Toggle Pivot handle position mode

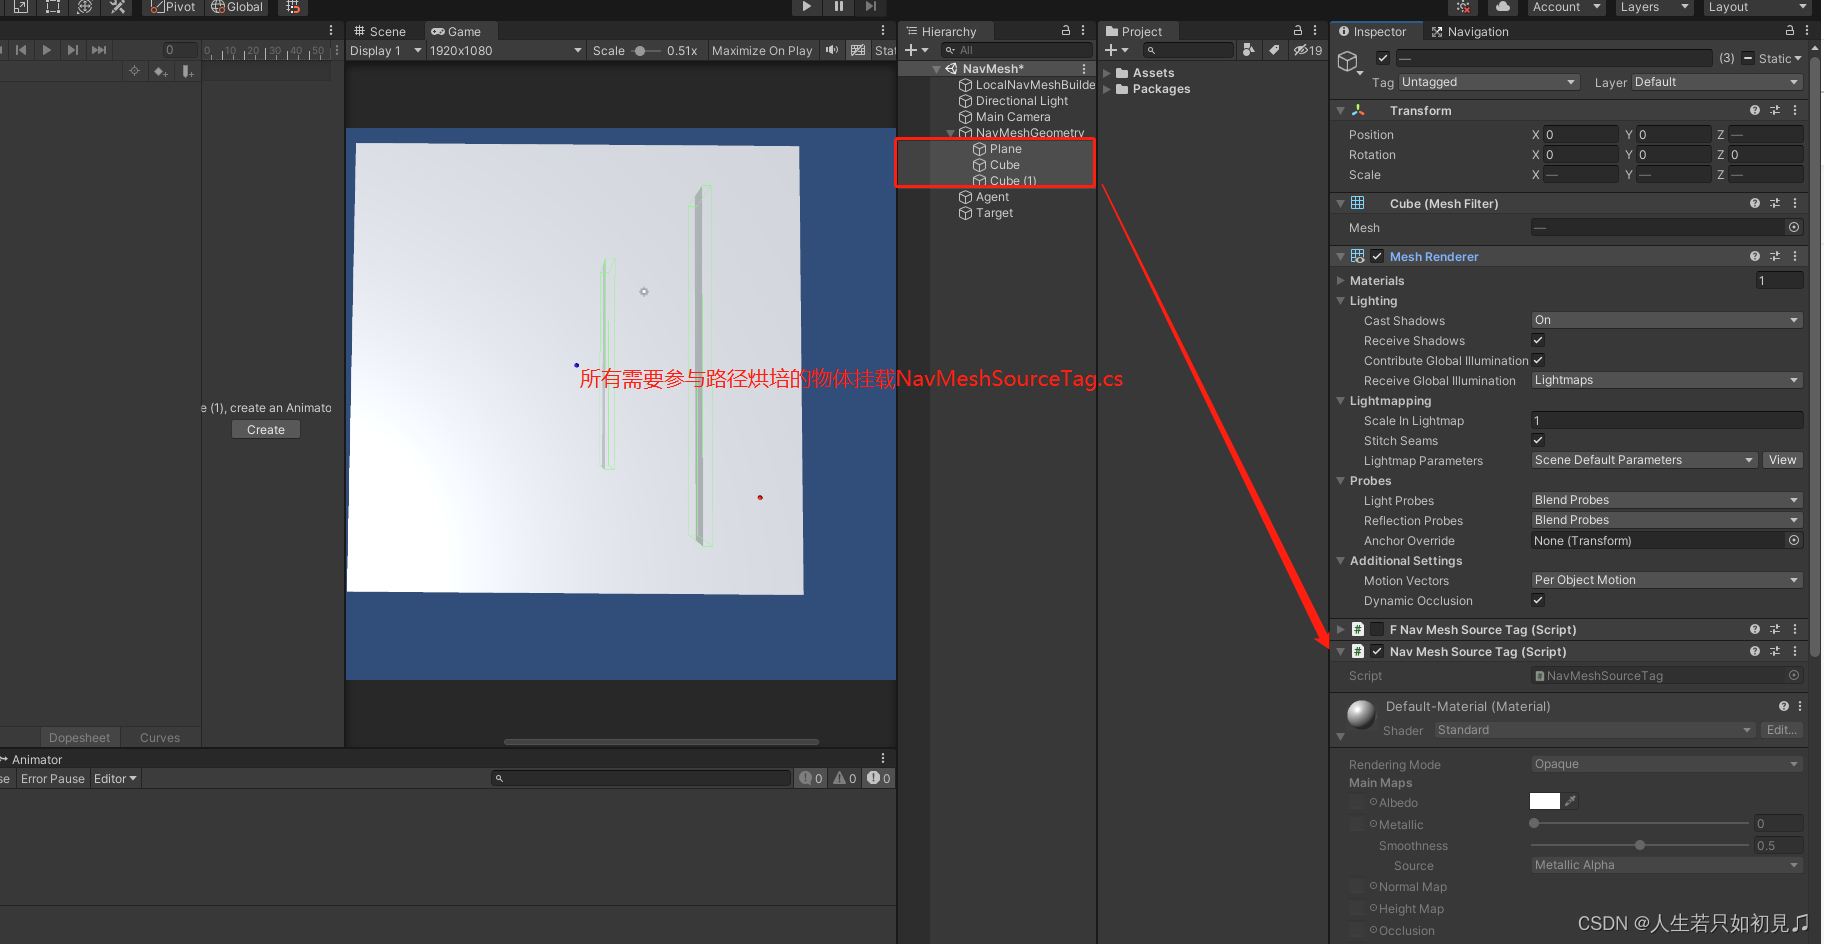(x=172, y=8)
